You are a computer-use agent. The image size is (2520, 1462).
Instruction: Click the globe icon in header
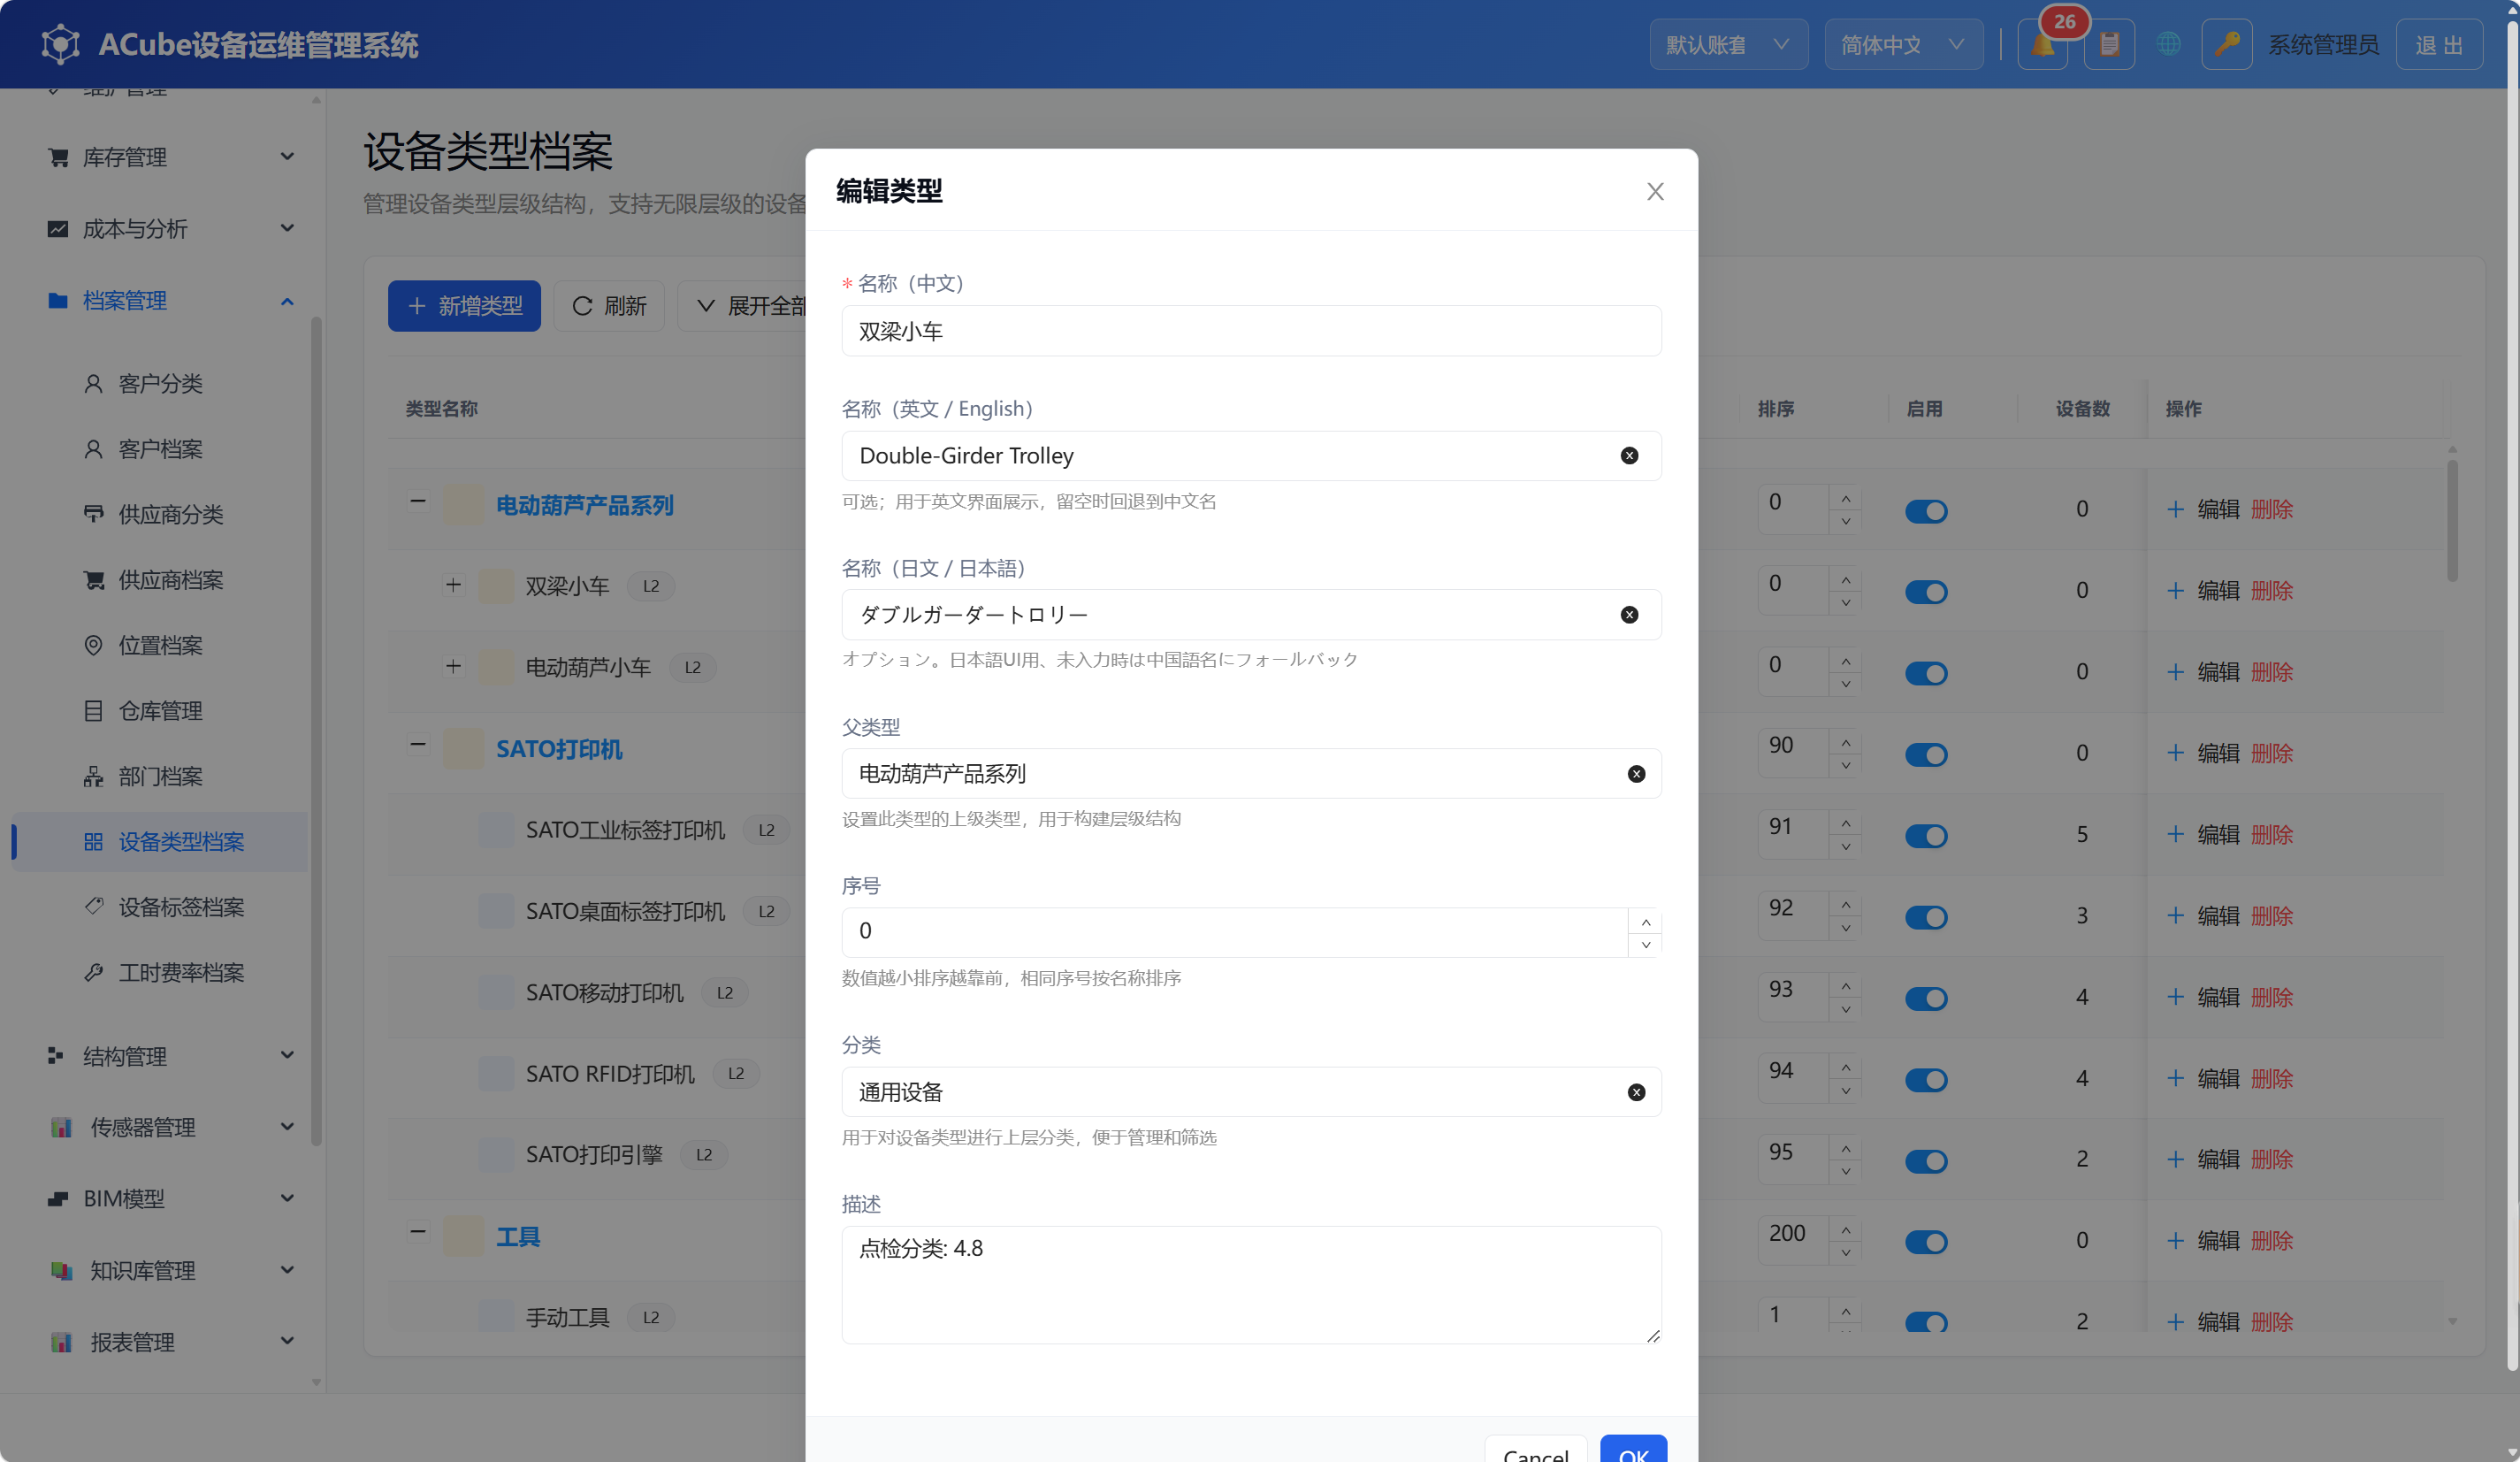tap(2168, 45)
